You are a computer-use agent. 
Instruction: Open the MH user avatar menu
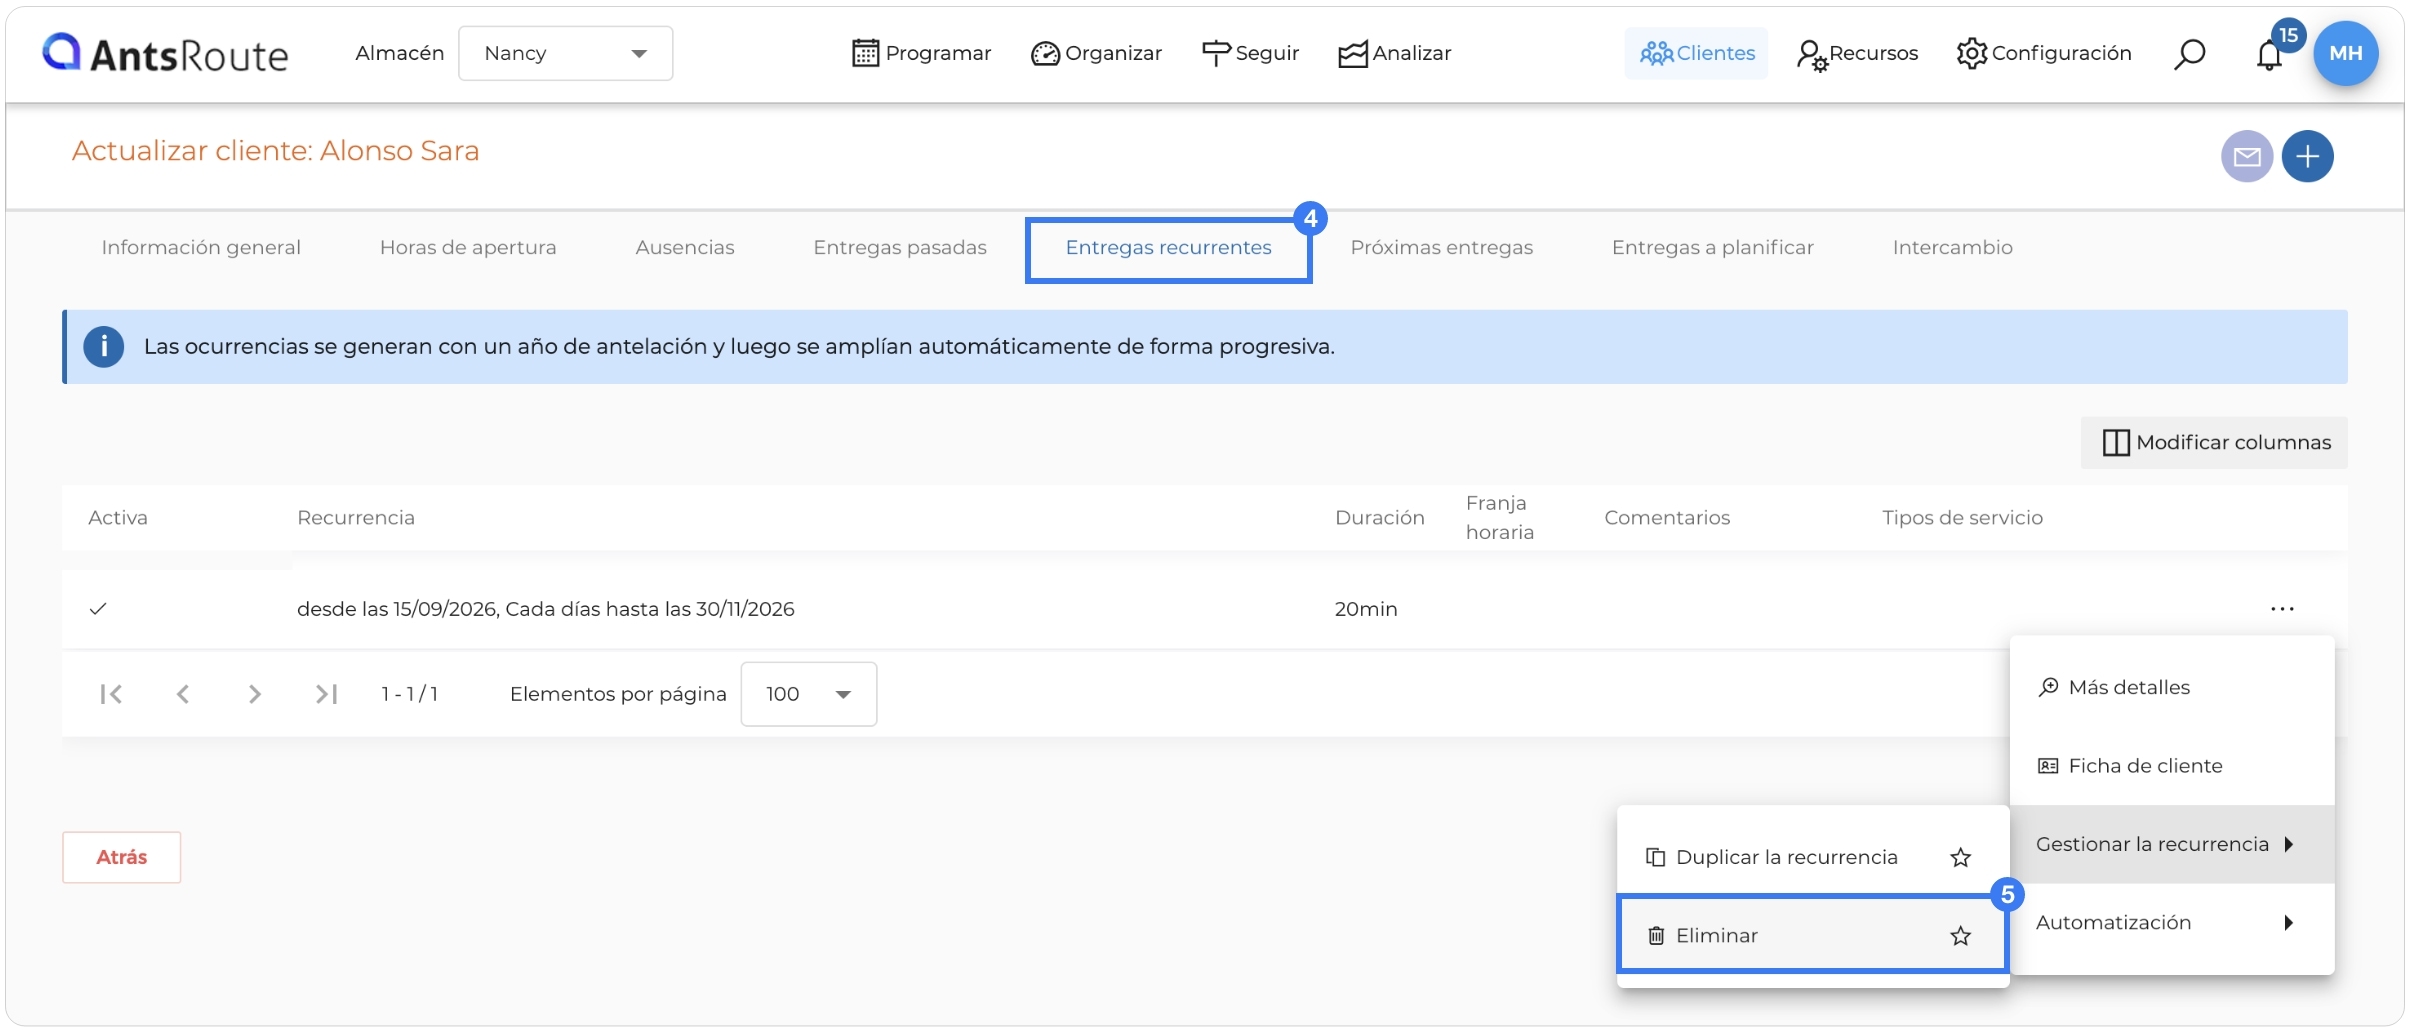(x=2345, y=53)
